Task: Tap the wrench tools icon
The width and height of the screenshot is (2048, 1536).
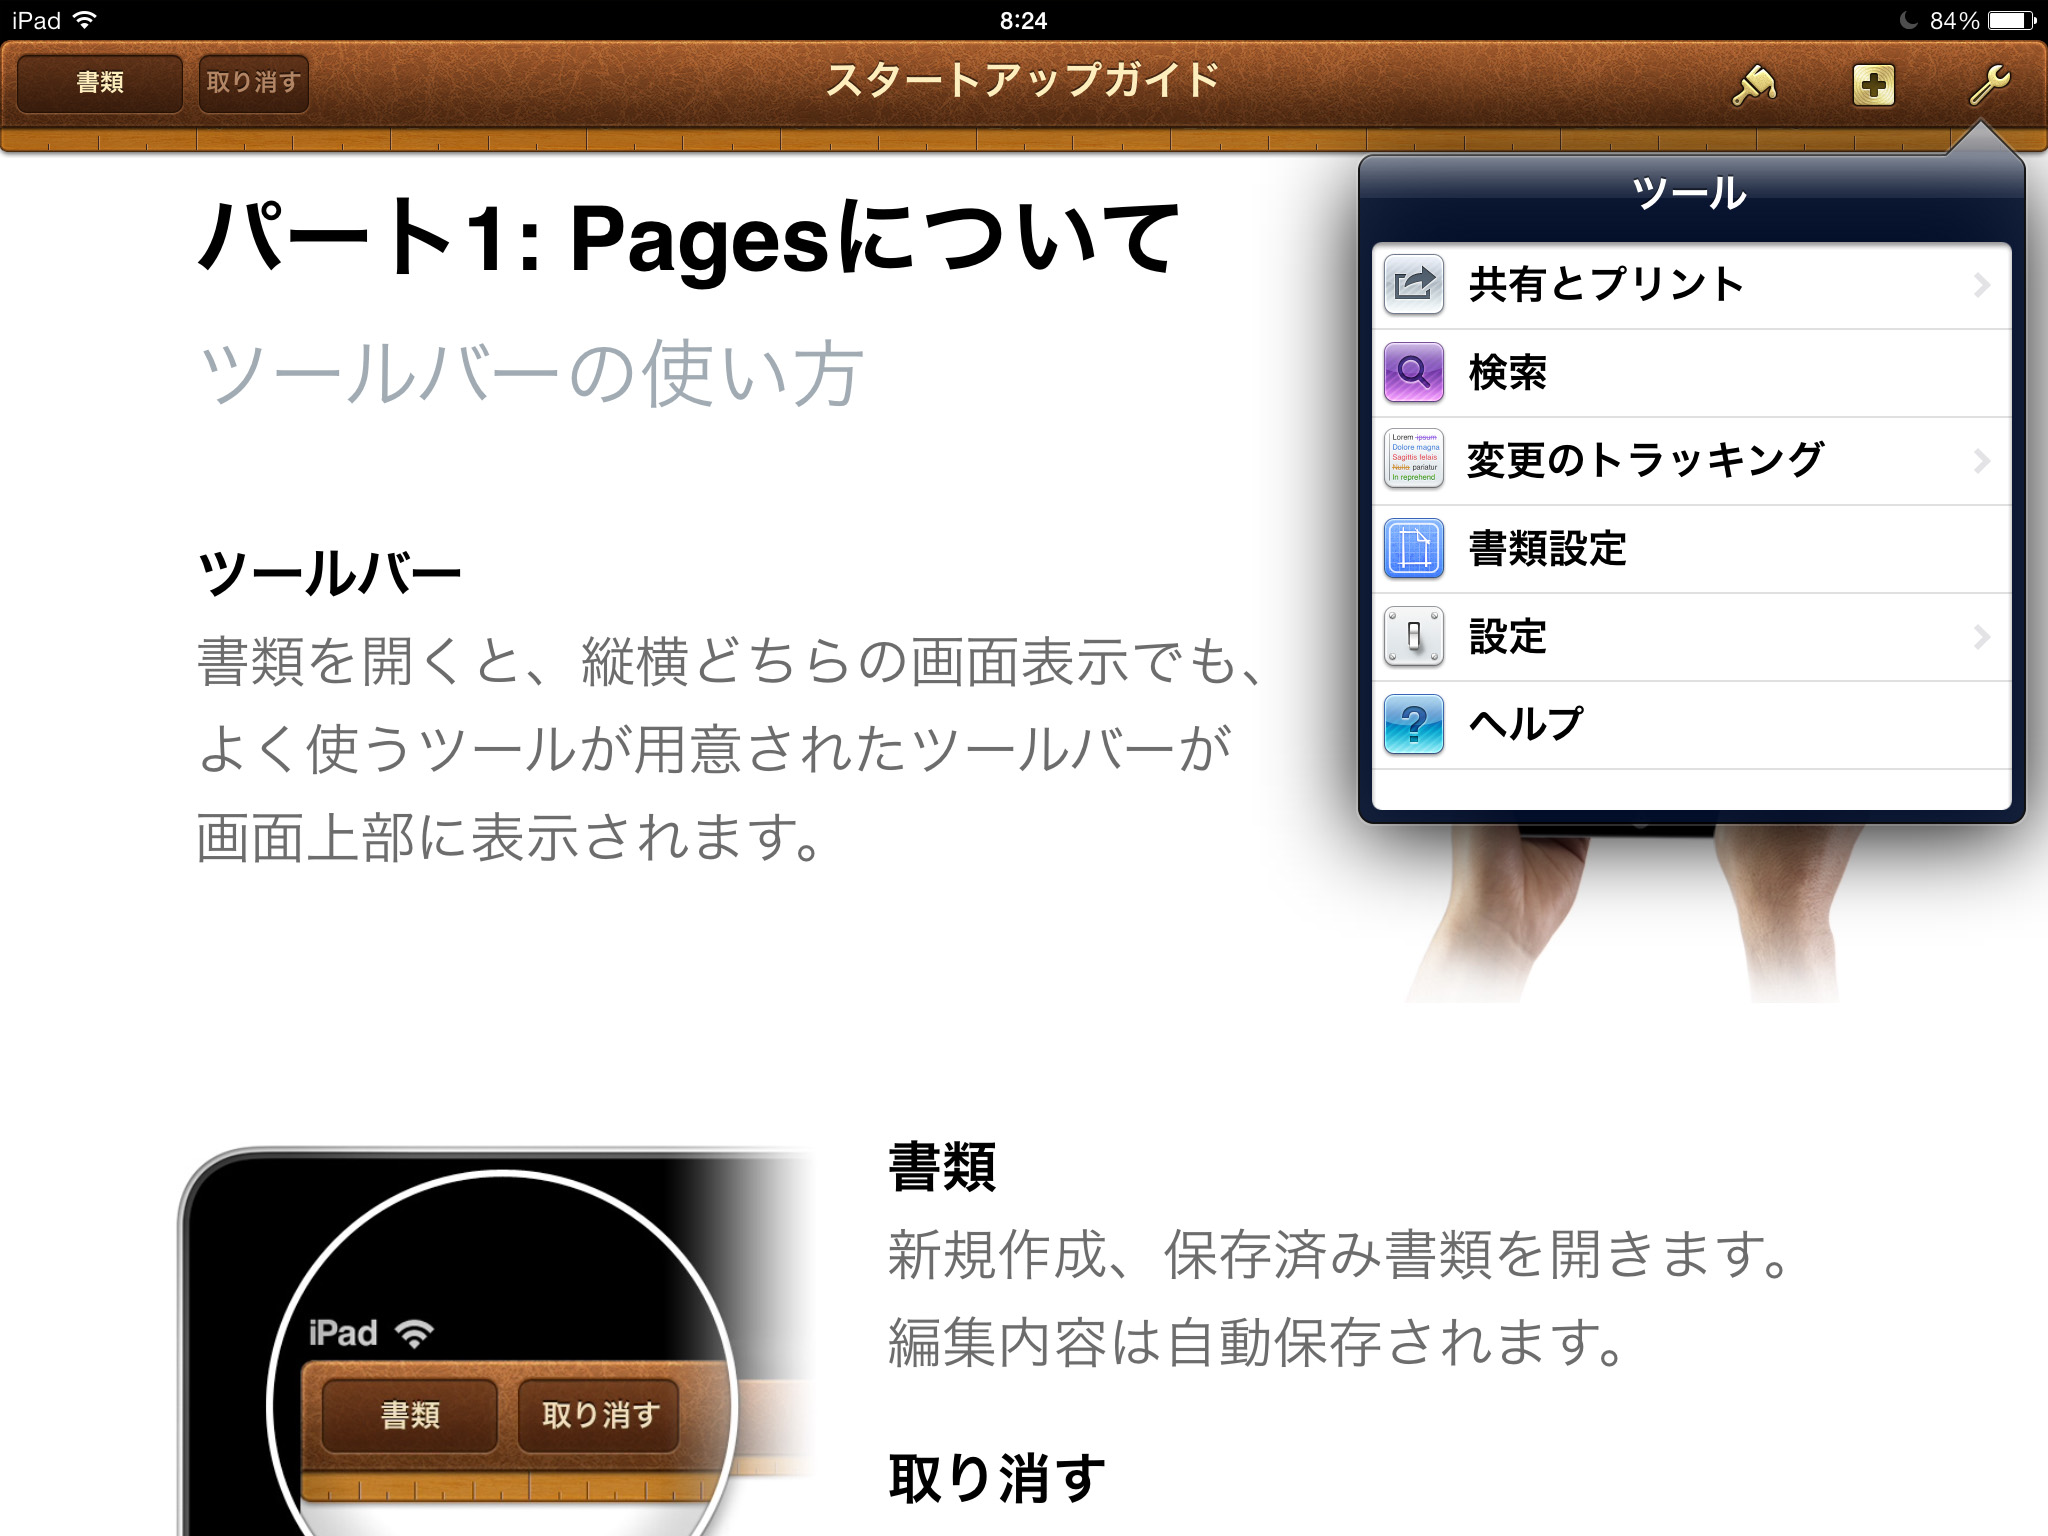Action: click(x=1990, y=85)
